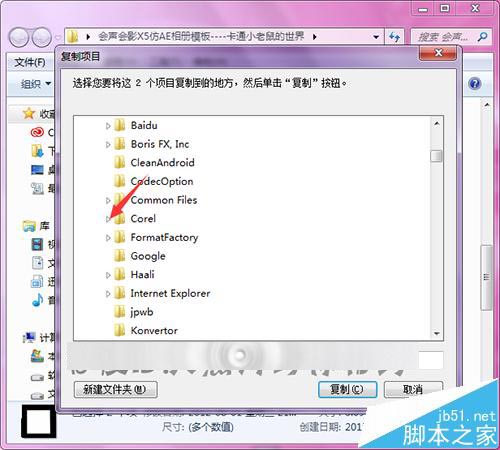This screenshot has width=500, height=450.
Task: Select the Boris FX, Inc folder icon
Action: click(x=120, y=144)
